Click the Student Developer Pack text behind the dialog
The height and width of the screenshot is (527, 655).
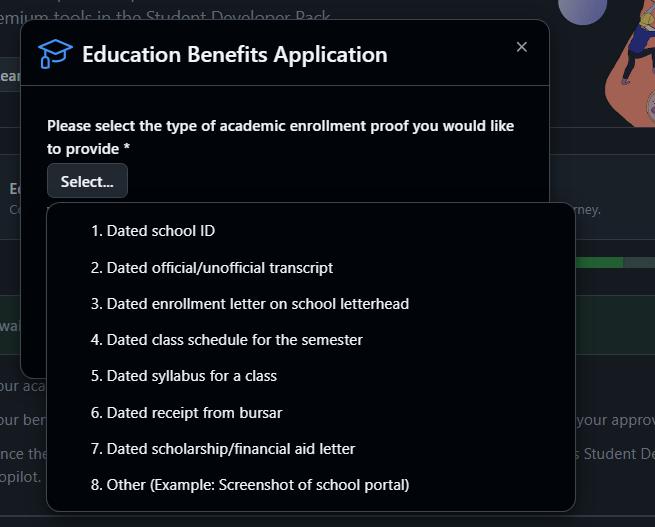(x=238, y=17)
